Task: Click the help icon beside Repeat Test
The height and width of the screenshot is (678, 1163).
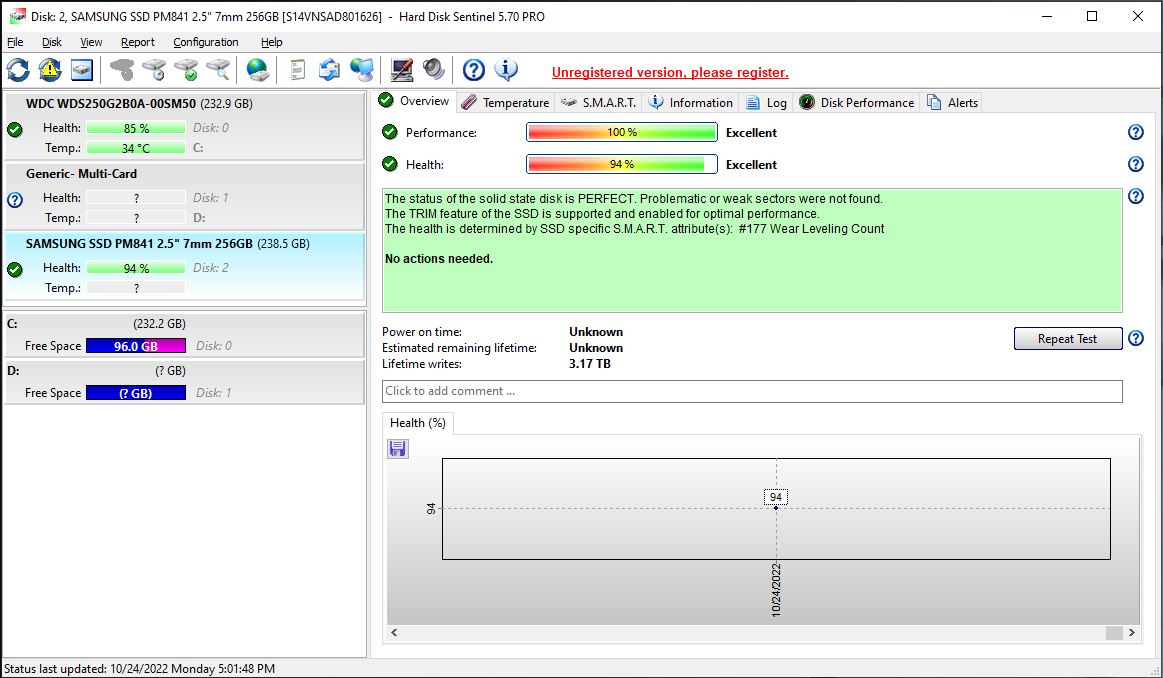Action: coord(1135,338)
